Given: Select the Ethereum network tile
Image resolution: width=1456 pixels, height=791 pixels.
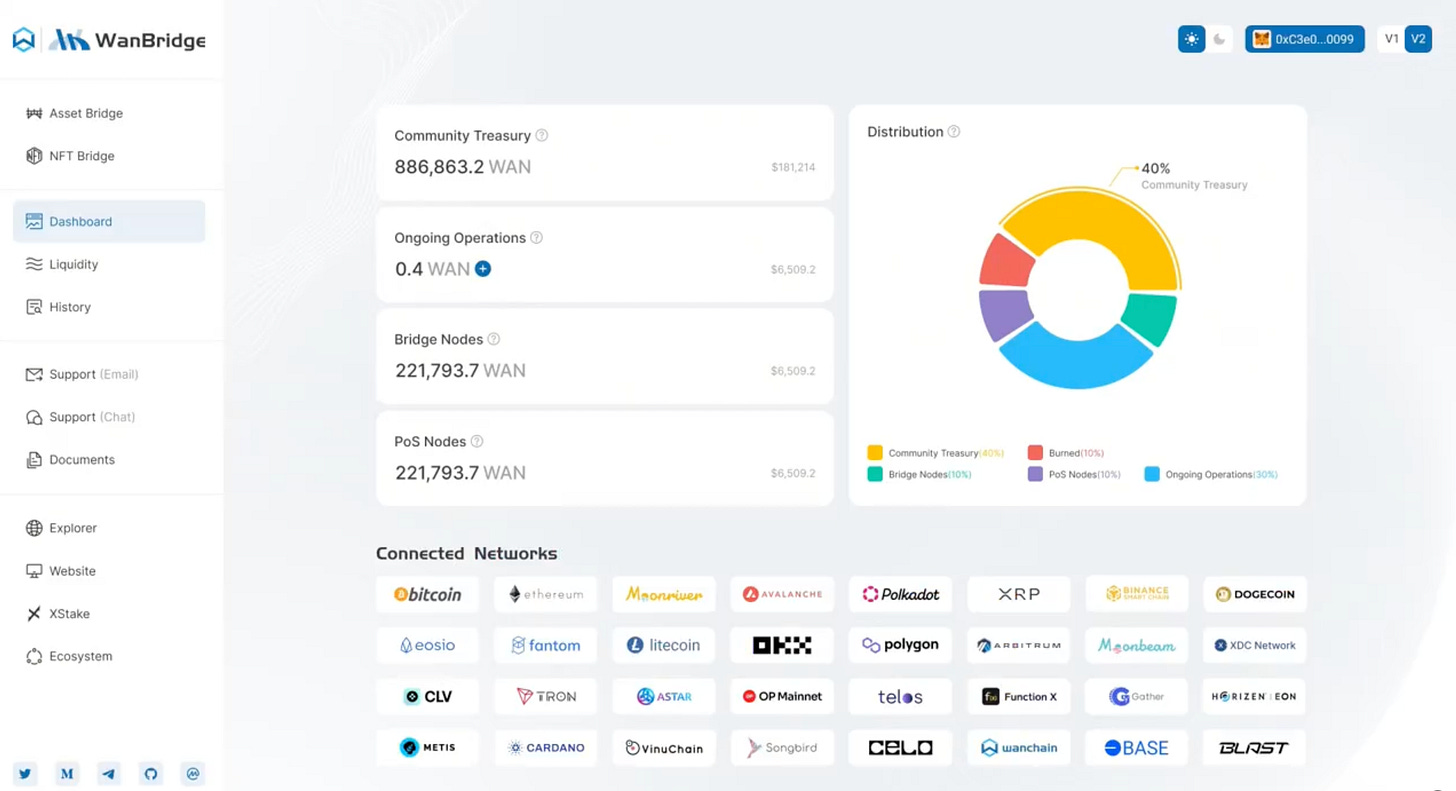Looking at the screenshot, I should tap(546, 594).
